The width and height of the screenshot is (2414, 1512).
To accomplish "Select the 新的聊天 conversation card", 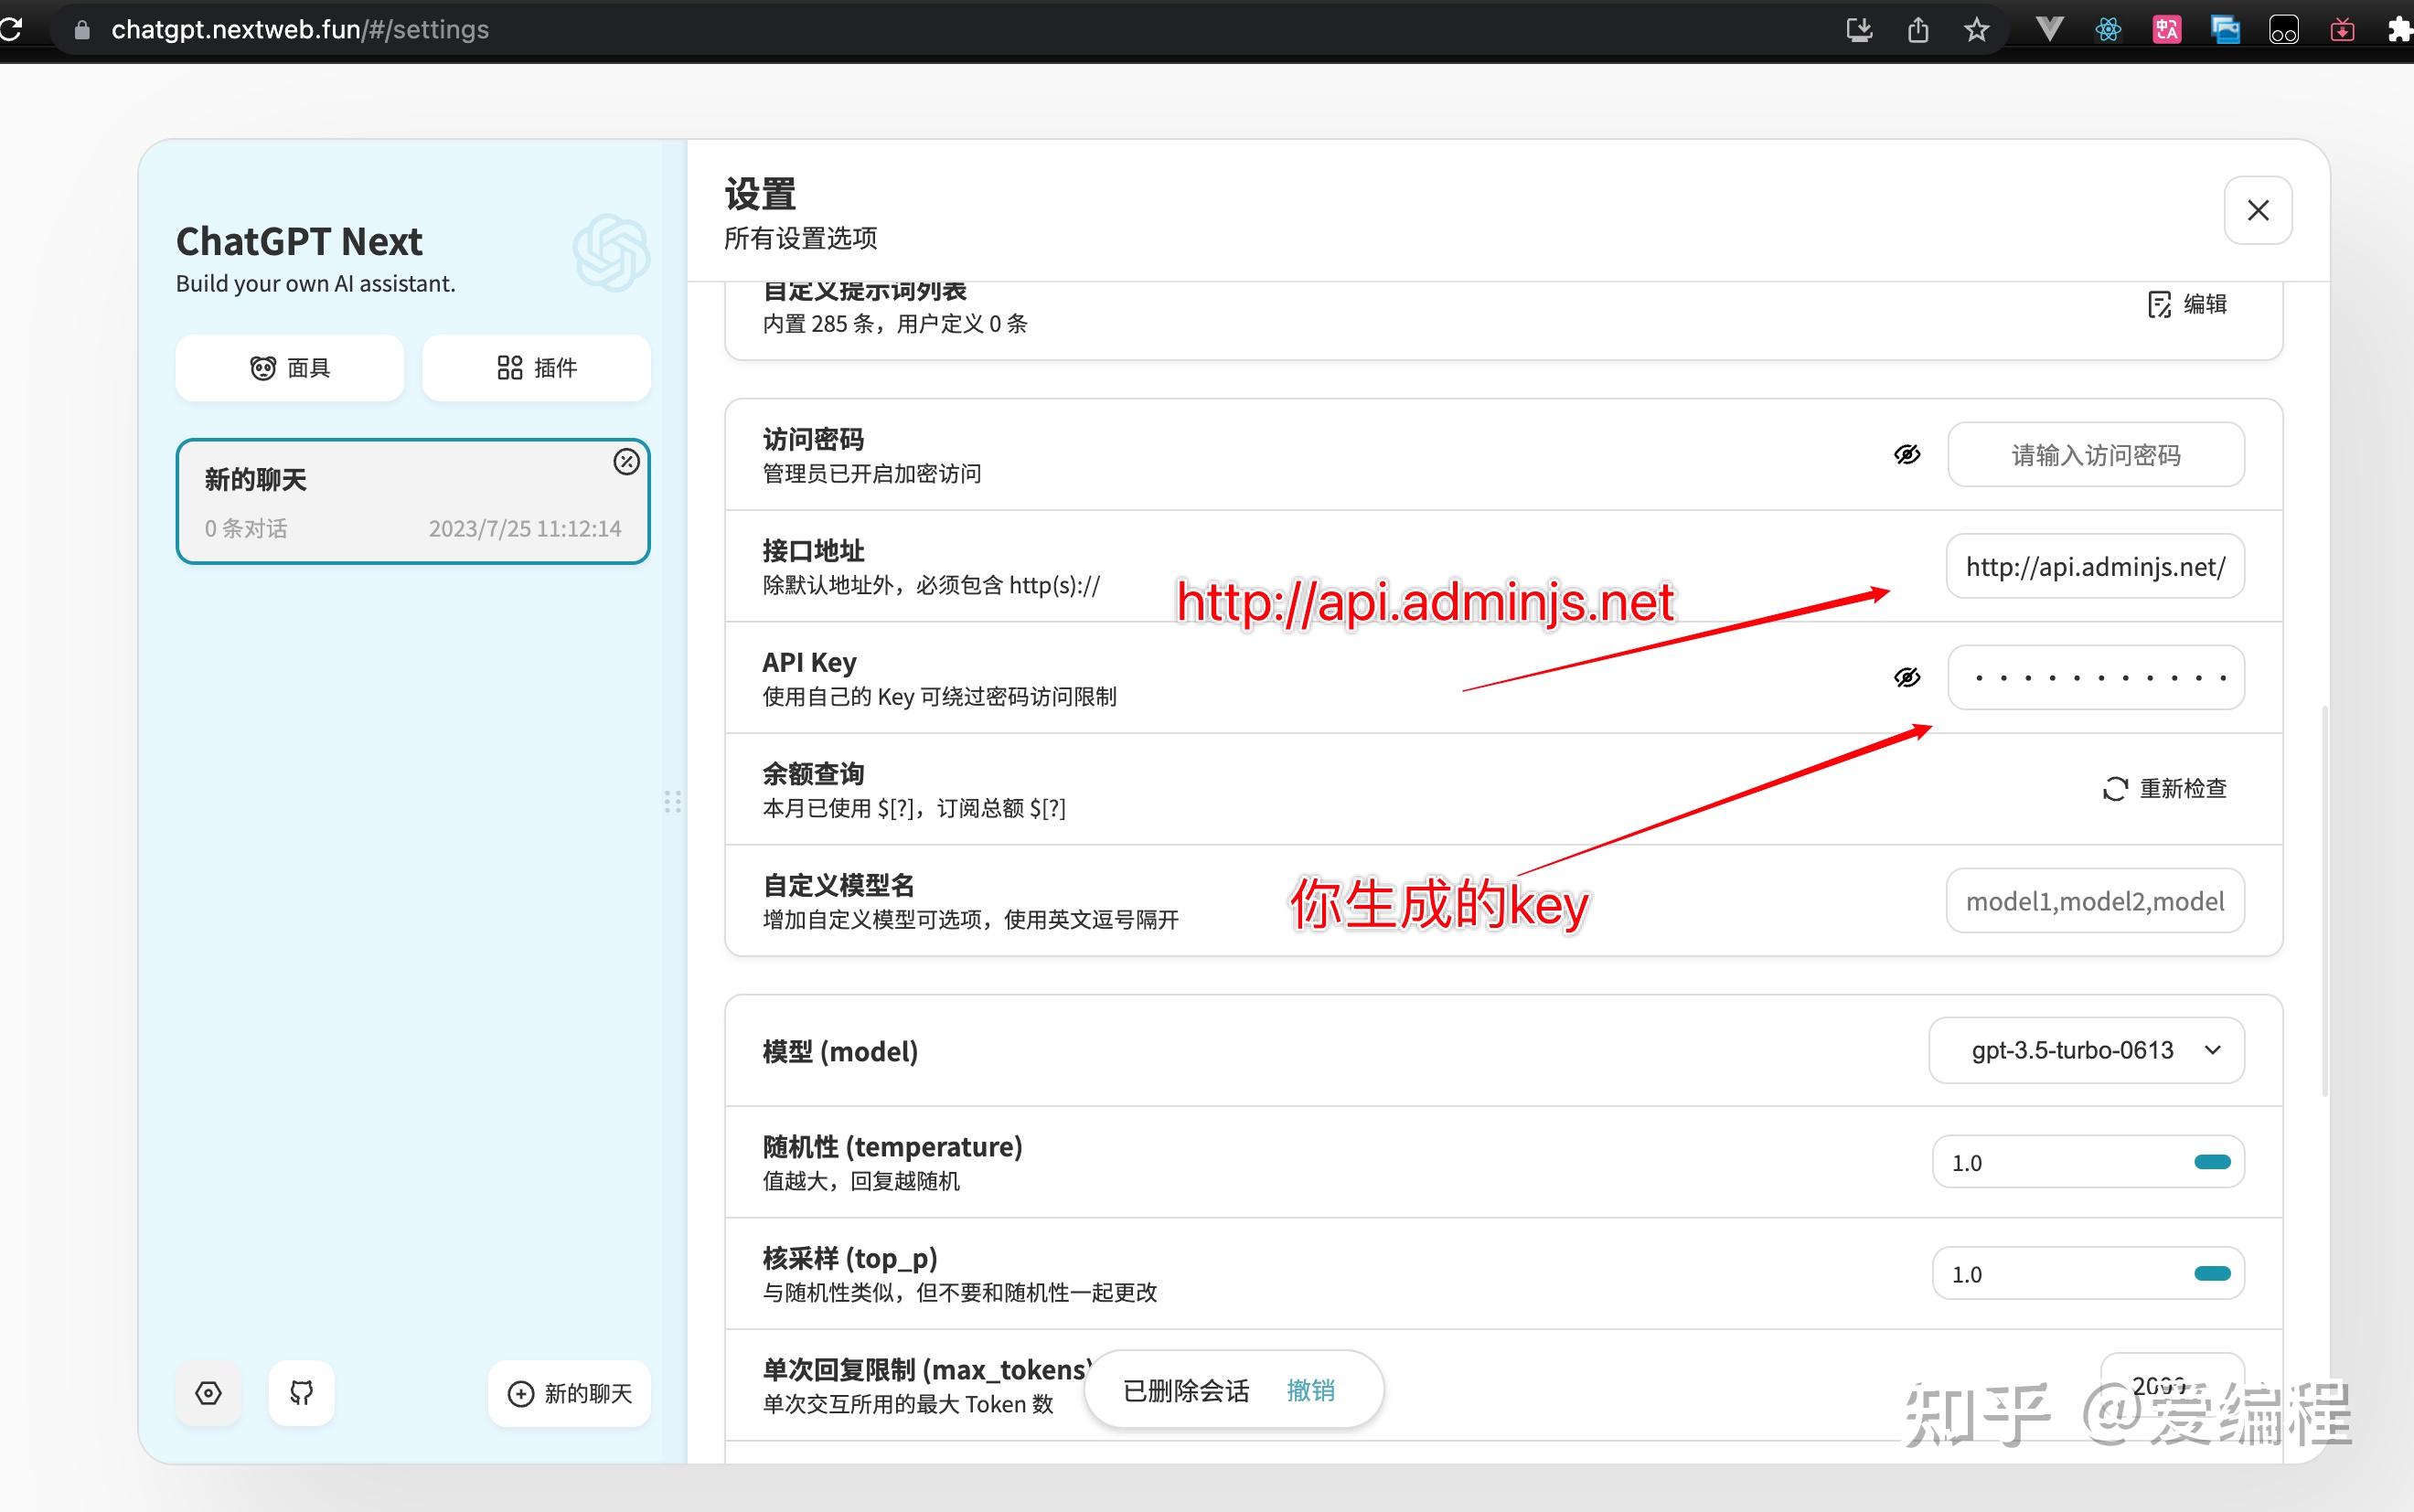I will coord(413,501).
